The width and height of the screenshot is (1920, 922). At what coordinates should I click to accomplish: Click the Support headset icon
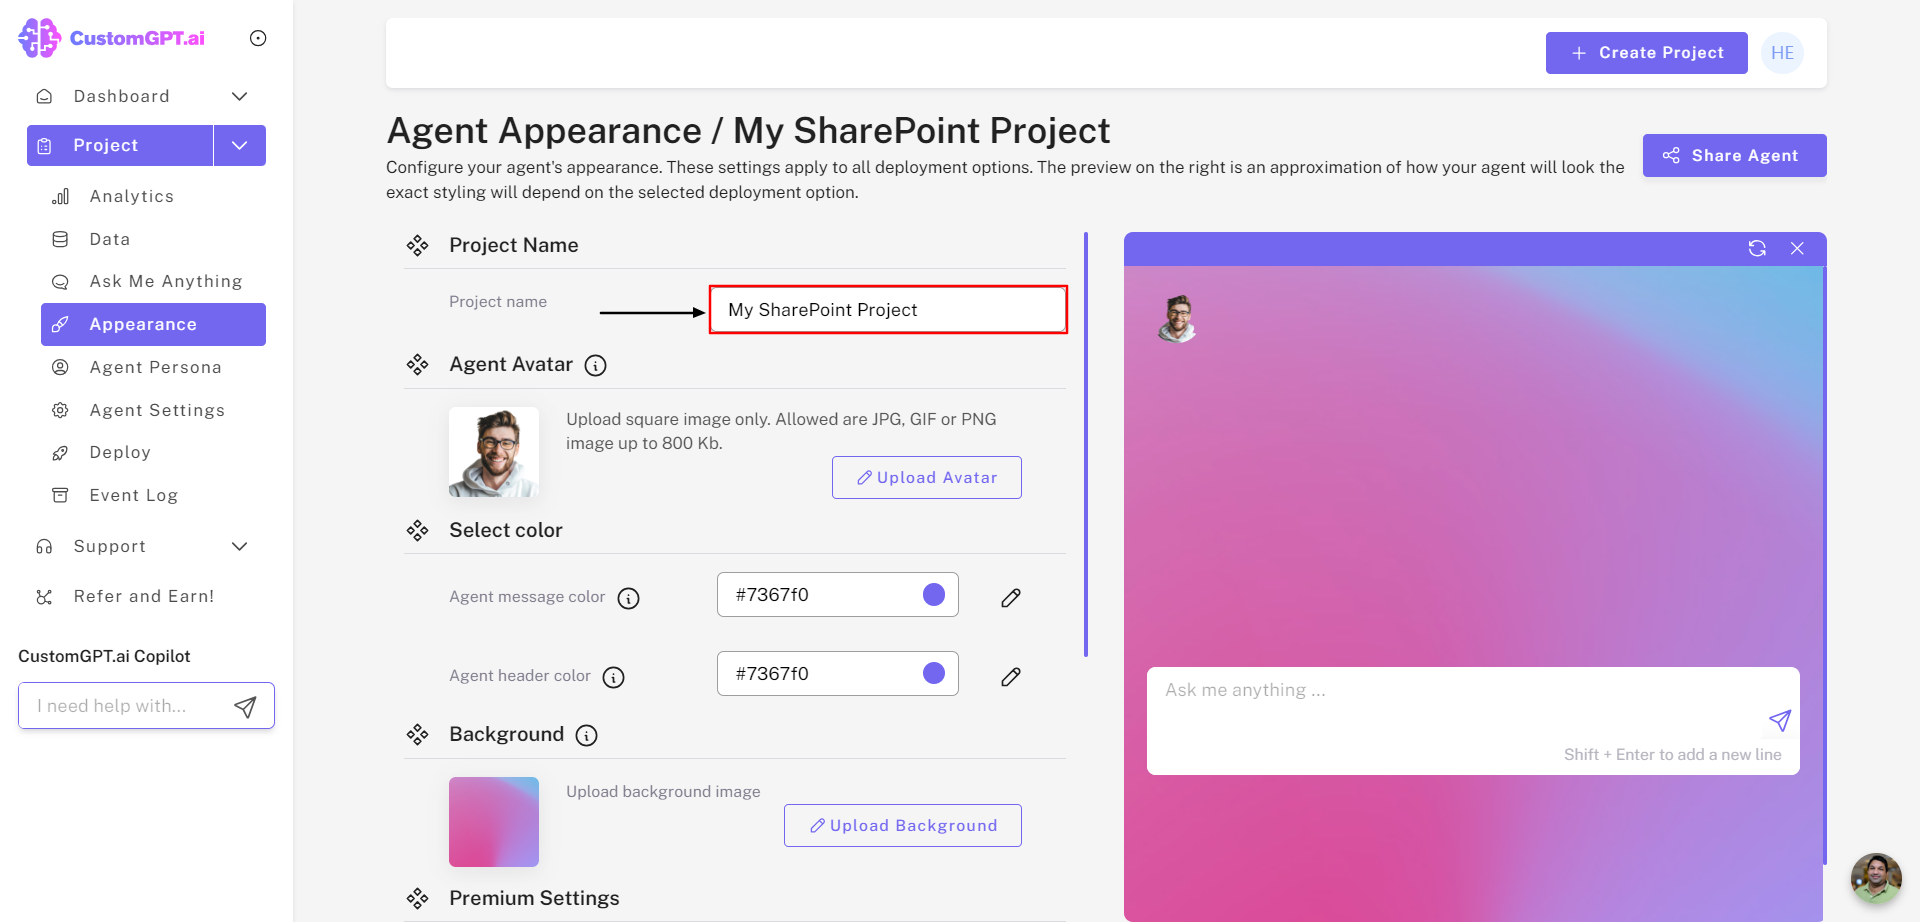44,546
